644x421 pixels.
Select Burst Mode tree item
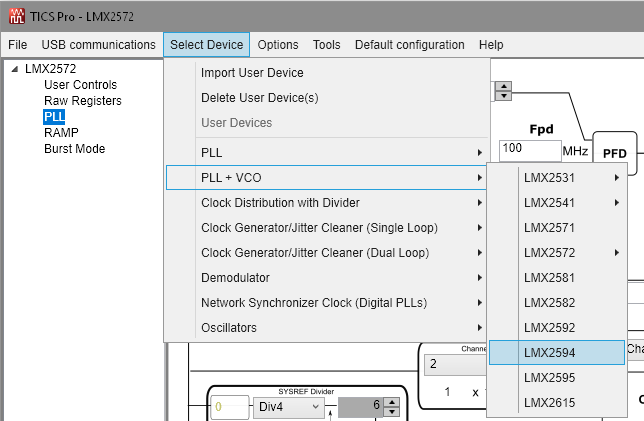click(74, 149)
